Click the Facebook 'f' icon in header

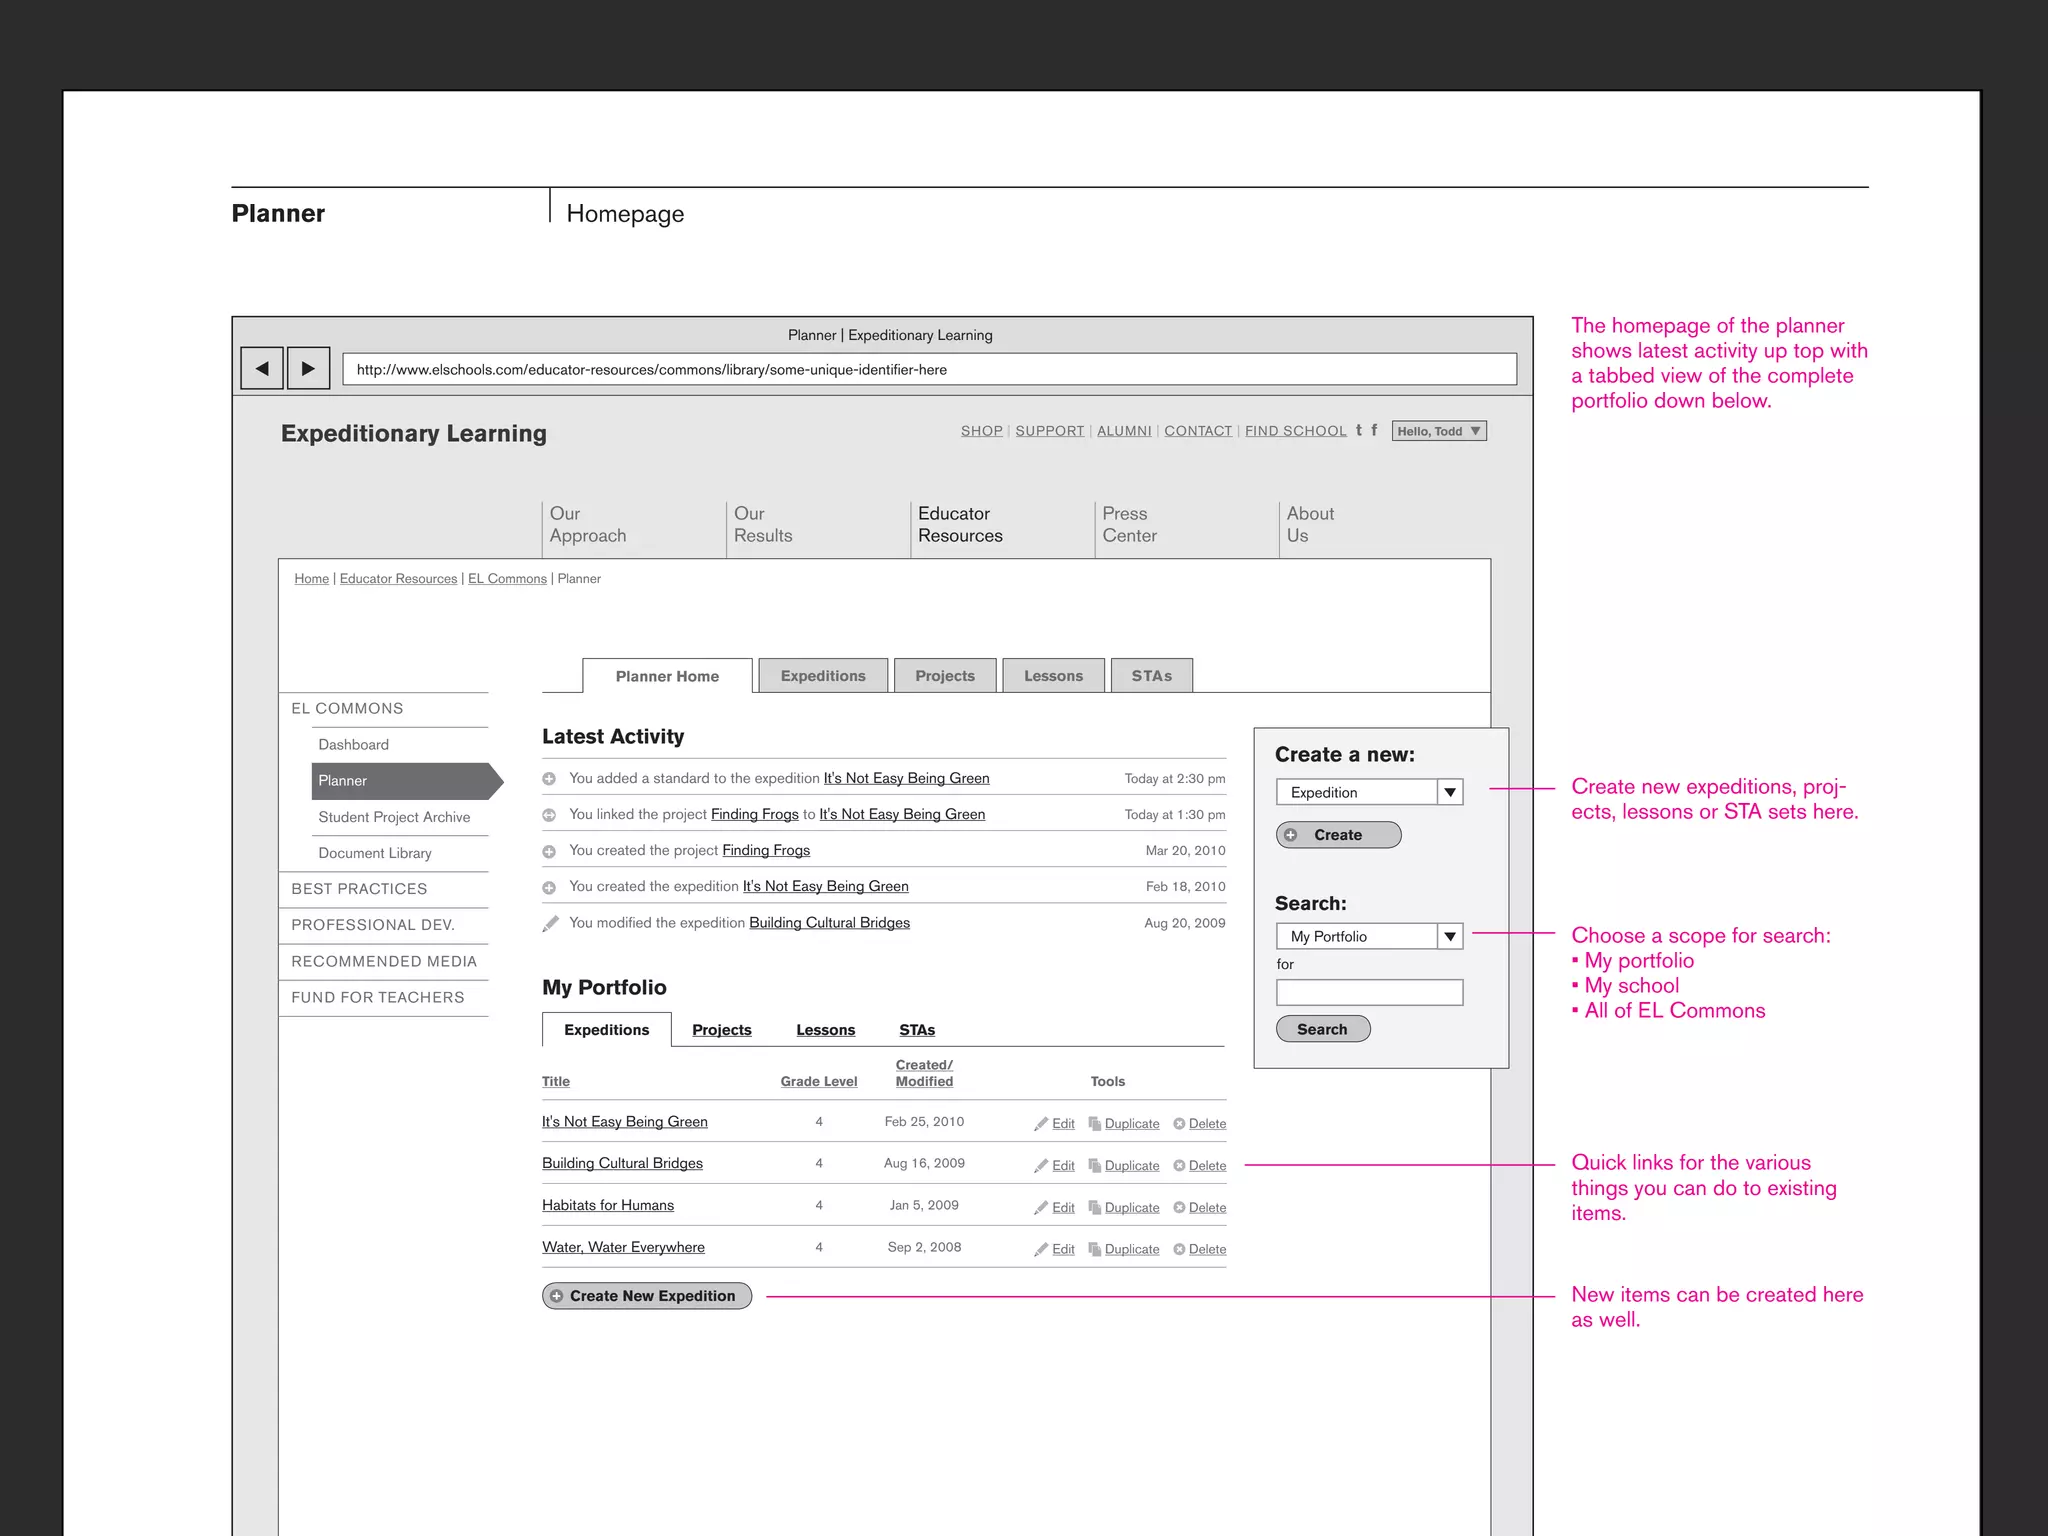point(1374,430)
